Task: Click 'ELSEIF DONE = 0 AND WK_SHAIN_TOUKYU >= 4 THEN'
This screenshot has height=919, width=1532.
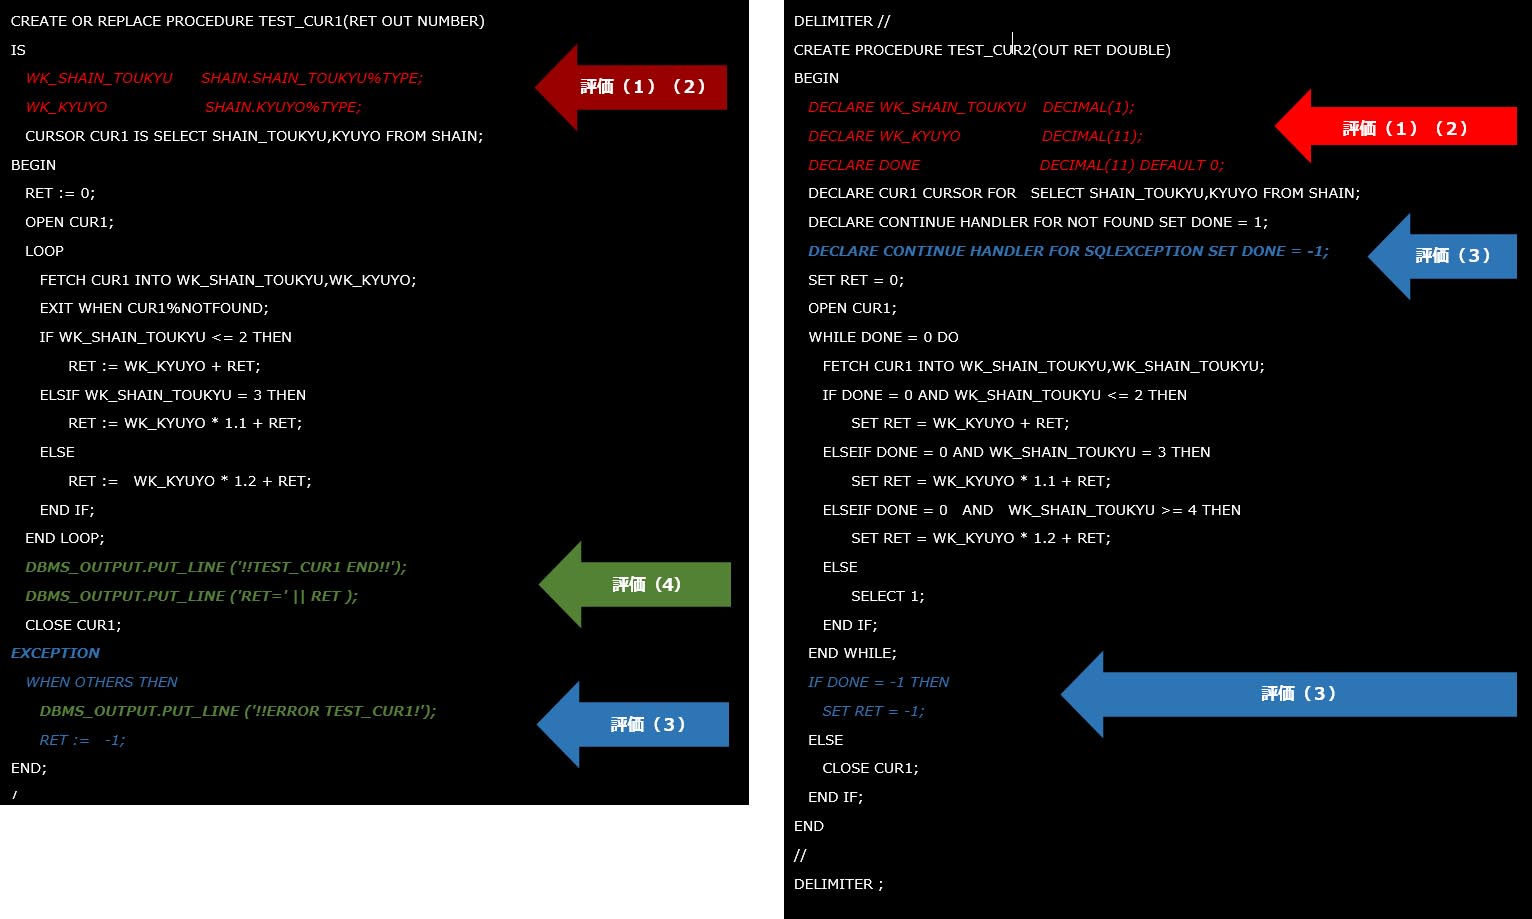Action: pyautogui.click(x=1031, y=510)
